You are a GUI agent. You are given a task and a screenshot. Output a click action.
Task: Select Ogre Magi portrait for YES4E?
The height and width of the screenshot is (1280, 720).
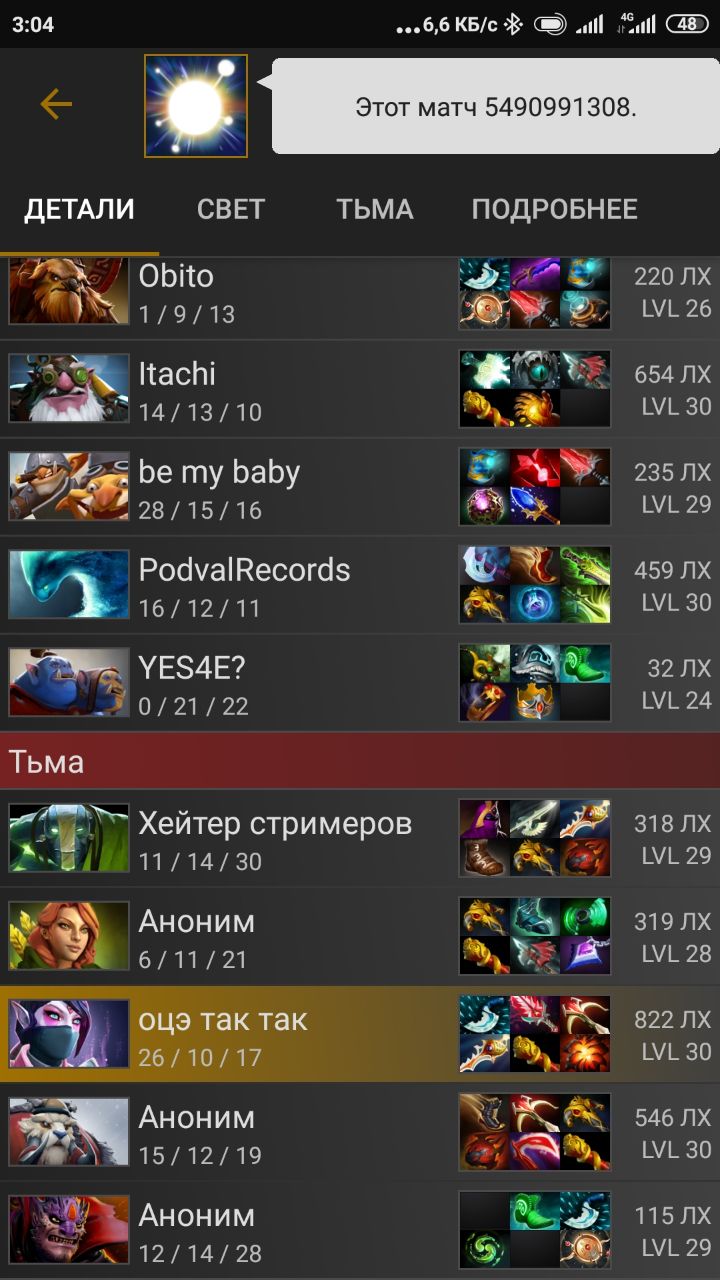(69, 682)
